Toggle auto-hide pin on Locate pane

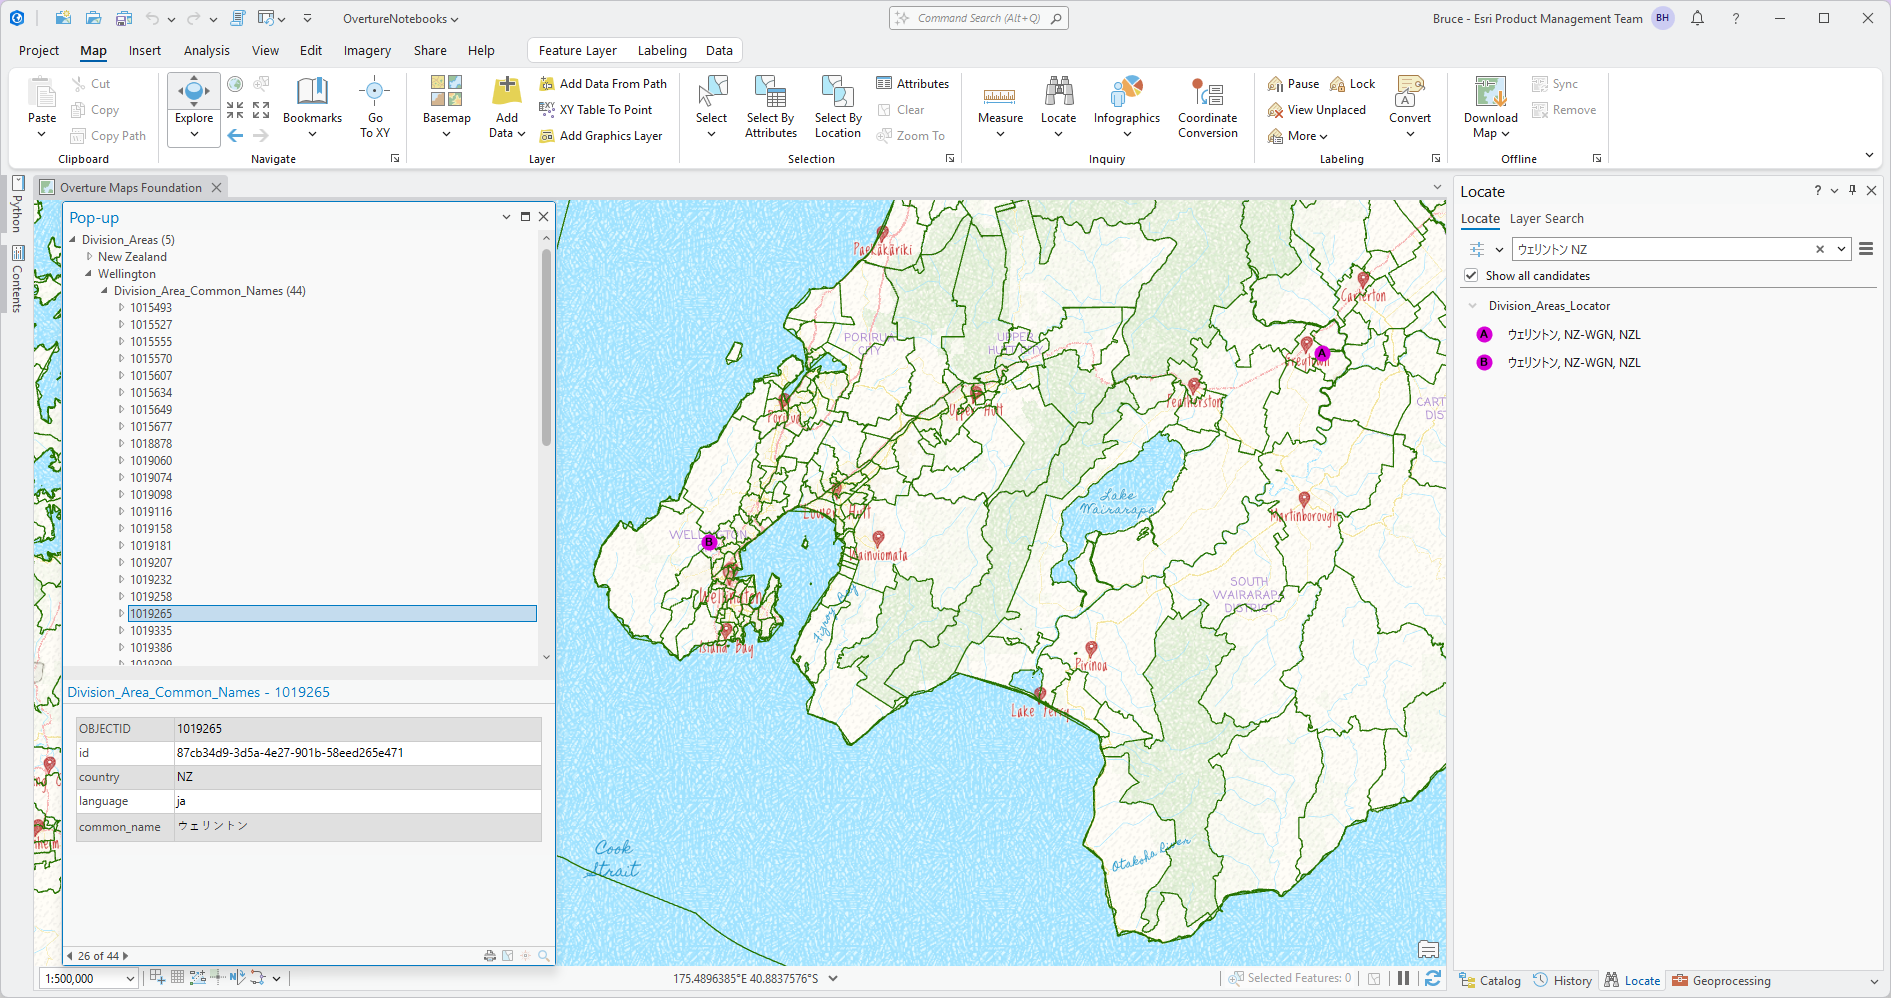[1852, 190]
